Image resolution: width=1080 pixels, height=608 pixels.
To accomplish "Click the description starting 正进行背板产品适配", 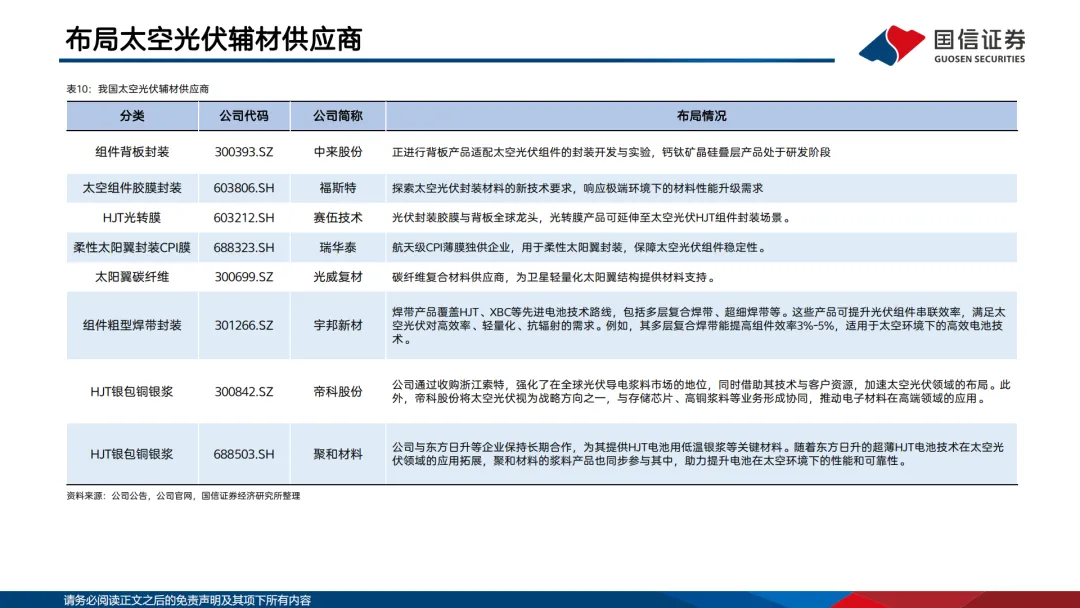I will pos(611,152).
